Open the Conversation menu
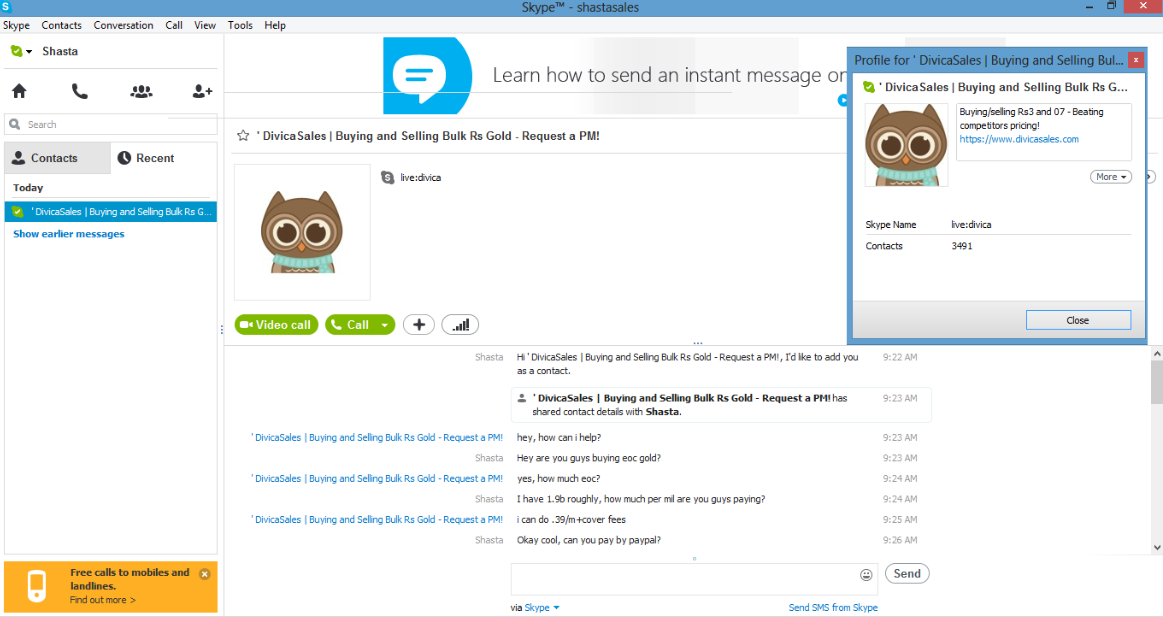The height and width of the screenshot is (617, 1163). point(123,25)
